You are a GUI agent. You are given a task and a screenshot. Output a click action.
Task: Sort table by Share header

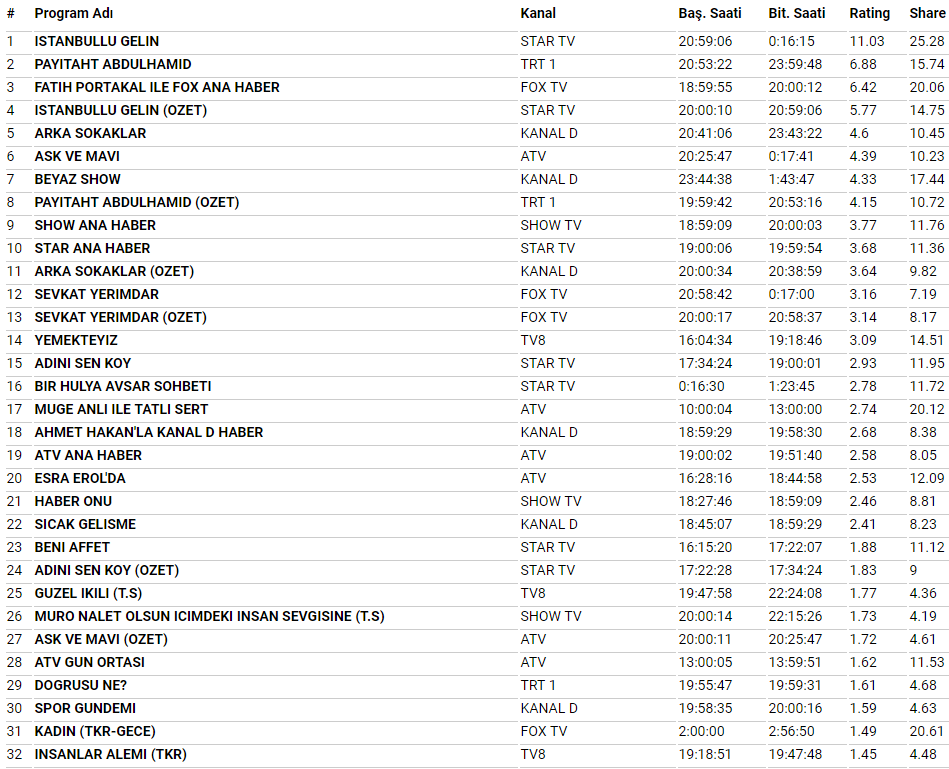click(927, 13)
